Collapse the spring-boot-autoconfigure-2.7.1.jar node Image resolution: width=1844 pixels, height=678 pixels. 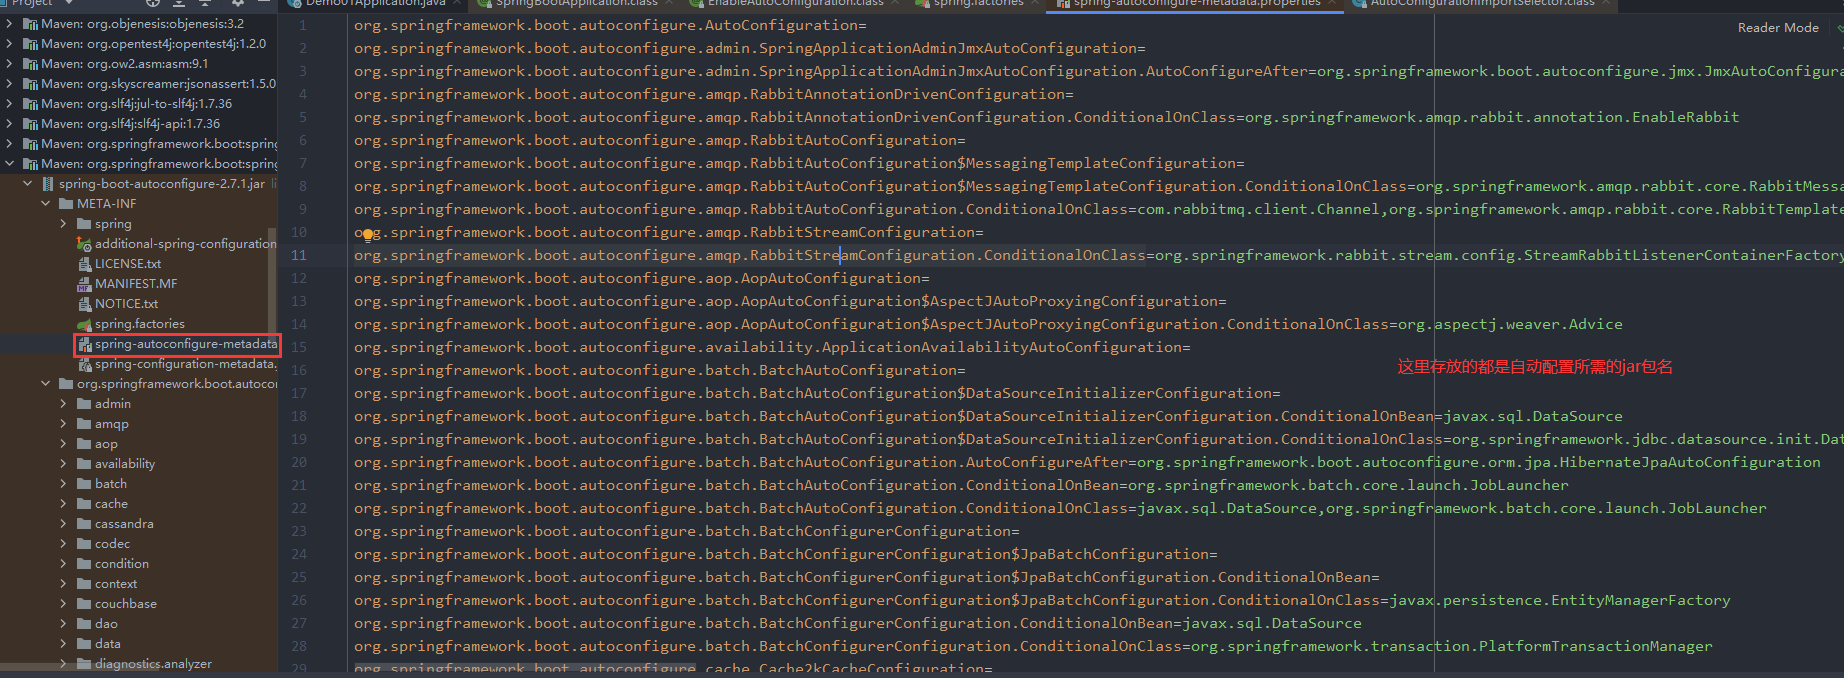click(x=28, y=184)
